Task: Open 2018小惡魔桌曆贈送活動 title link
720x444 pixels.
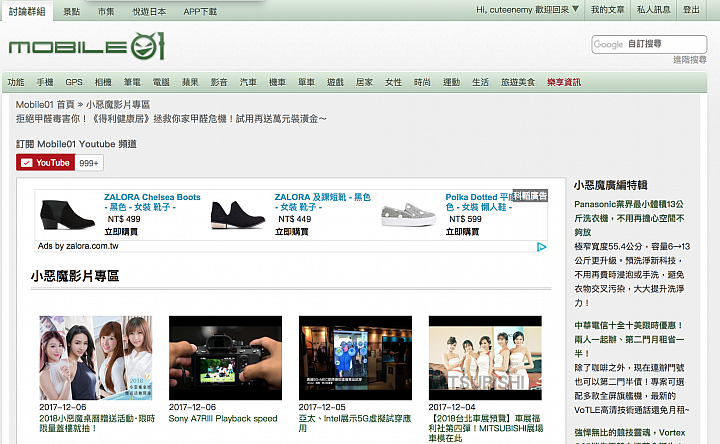Action: coord(97,423)
